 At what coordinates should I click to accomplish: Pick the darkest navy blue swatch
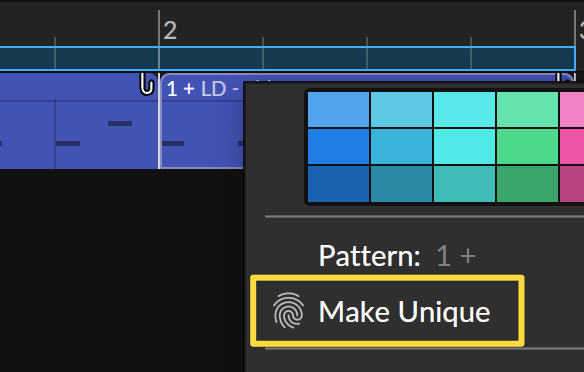[339, 184]
